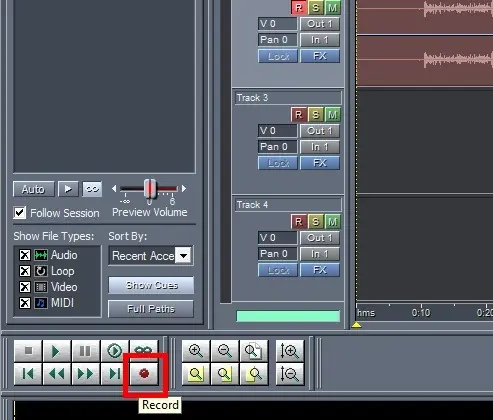Pause playback with the Pause button
Viewport: 493px width, 420px height.
pos(85,351)
